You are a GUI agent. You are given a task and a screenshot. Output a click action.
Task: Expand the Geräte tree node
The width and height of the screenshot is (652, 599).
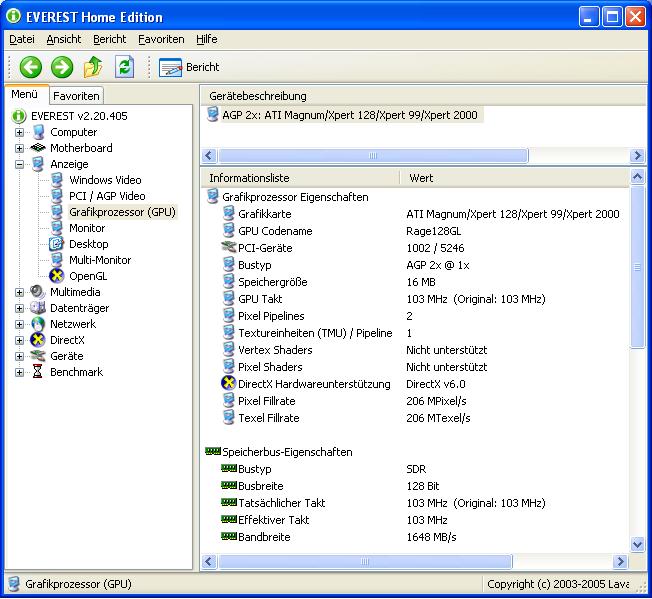pos(19,356)
